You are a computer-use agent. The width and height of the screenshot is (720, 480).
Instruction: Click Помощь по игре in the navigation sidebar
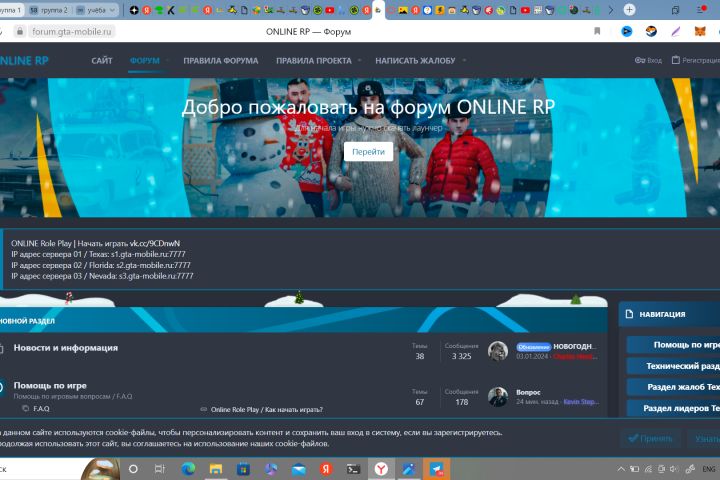click(673, 344)
